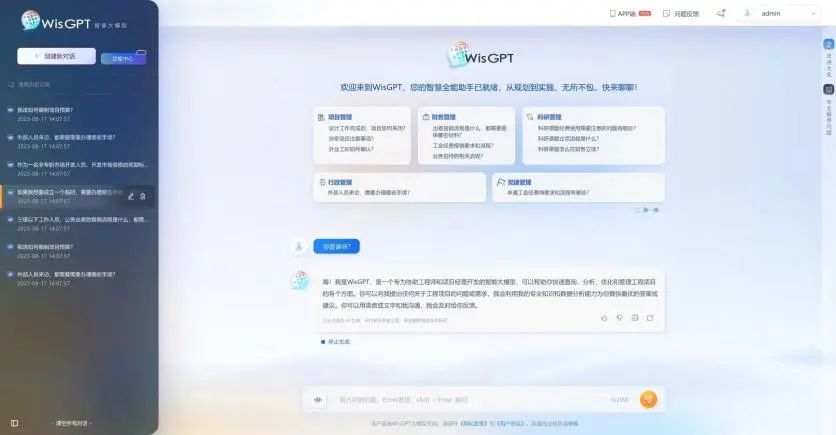Click the suggested question 科研课题立项流程是什么?

[x=568, y=139]
